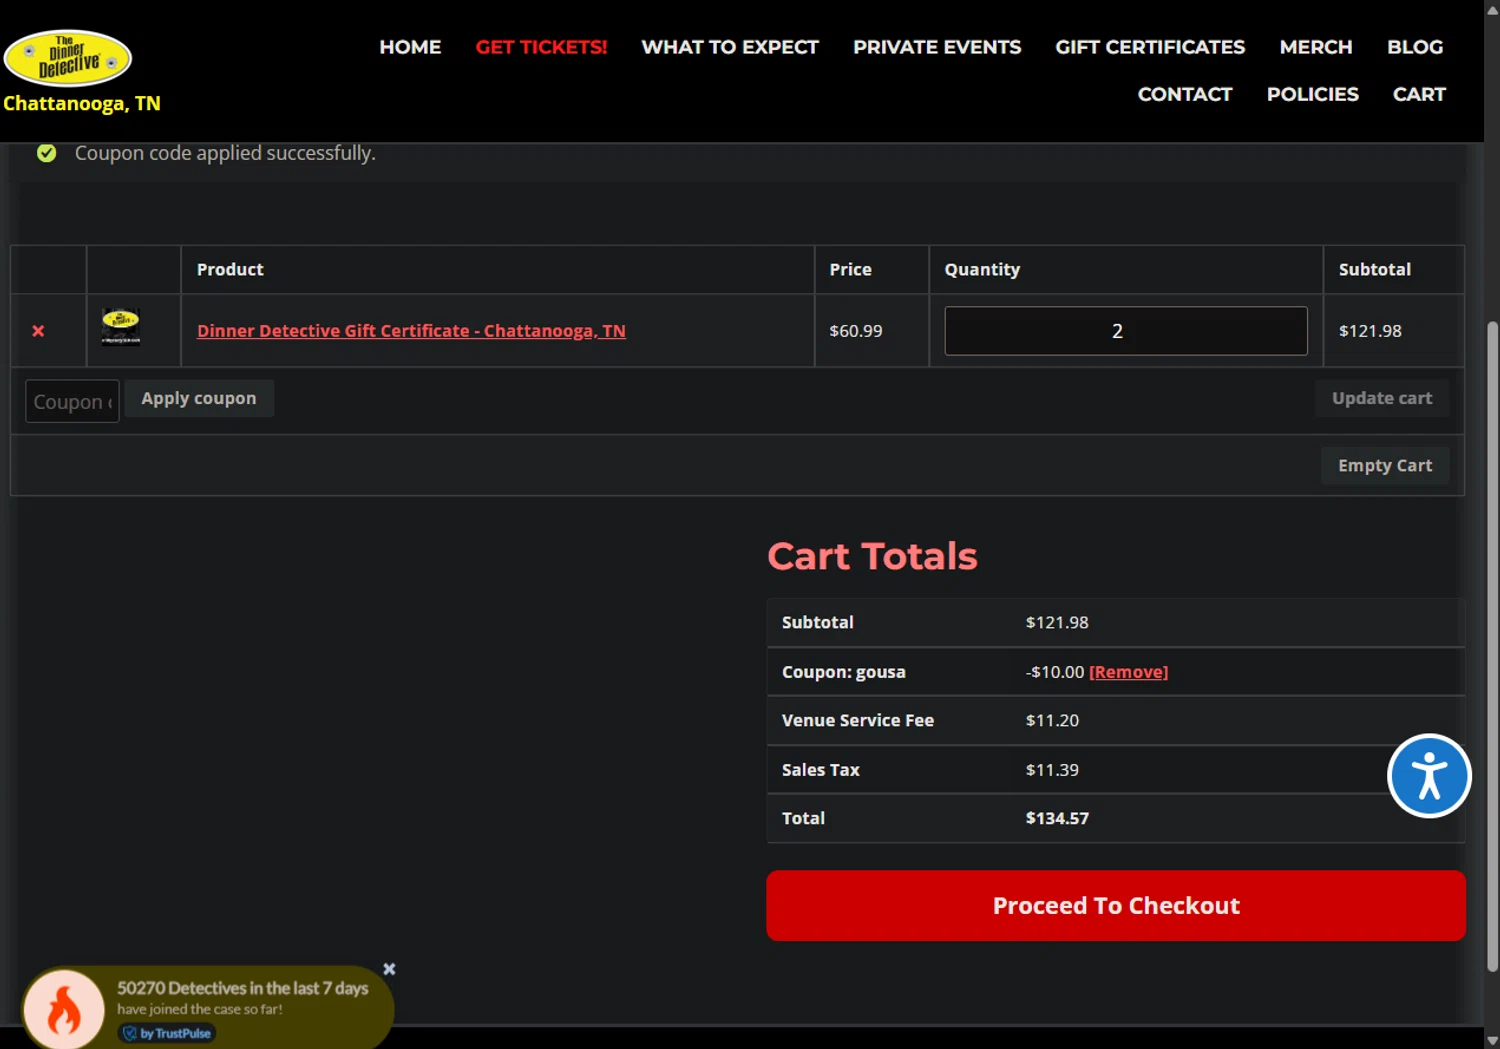Click the Sales Tax $11.39 value
This screenshot has width=1500, height=1049.
1052,770
